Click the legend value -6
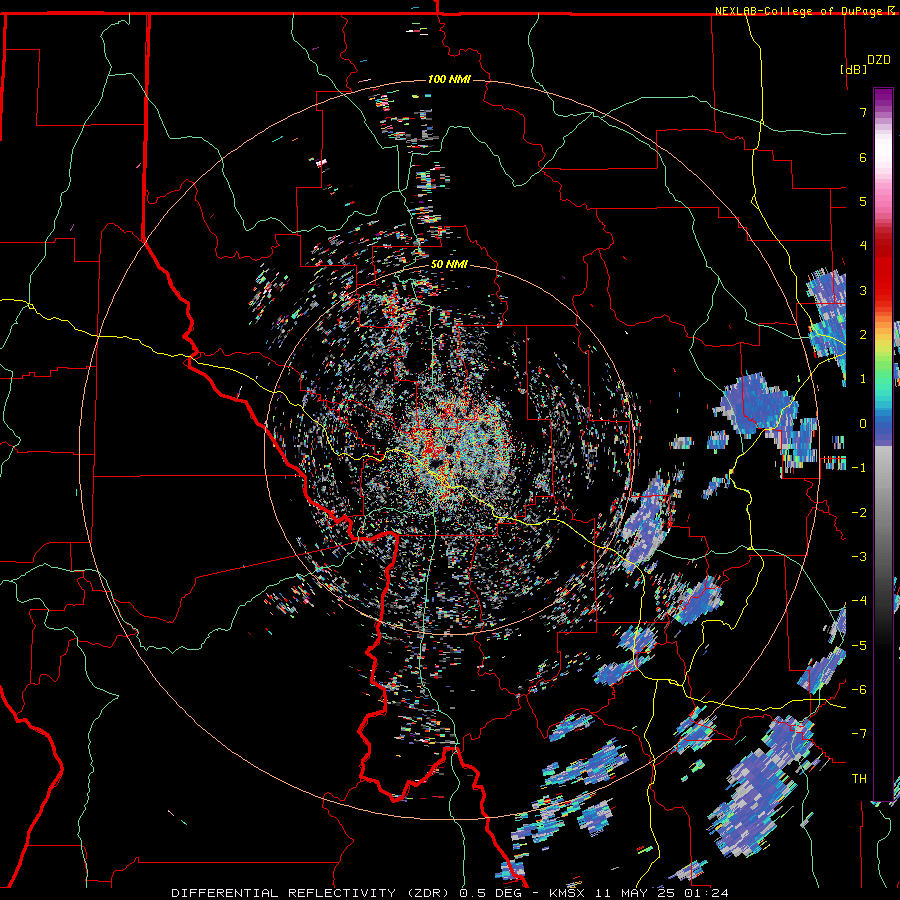900x900 pixels. 859,689
